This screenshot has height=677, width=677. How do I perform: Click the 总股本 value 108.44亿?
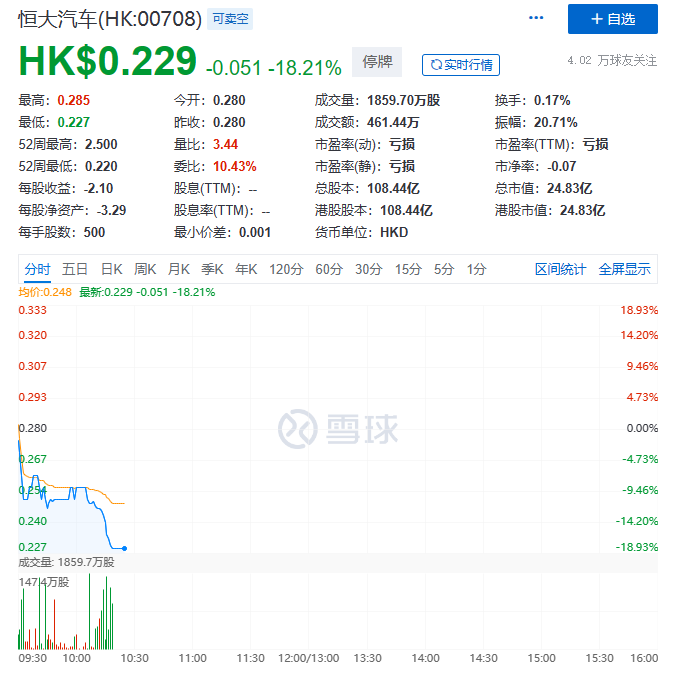pos(393,189)
